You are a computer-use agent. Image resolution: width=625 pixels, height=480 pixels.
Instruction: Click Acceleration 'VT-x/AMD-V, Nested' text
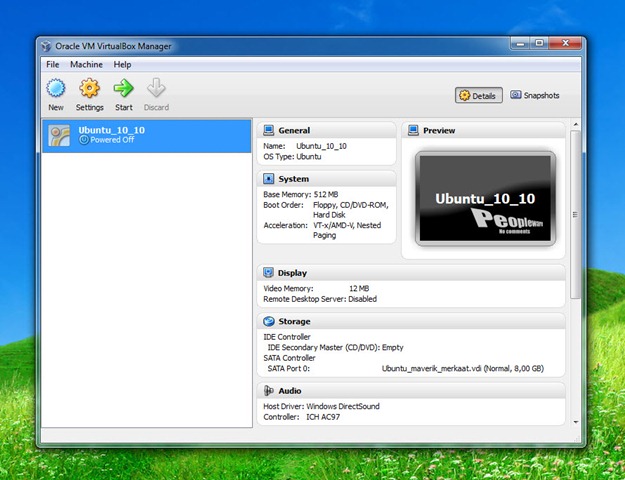tap(347, 226)
